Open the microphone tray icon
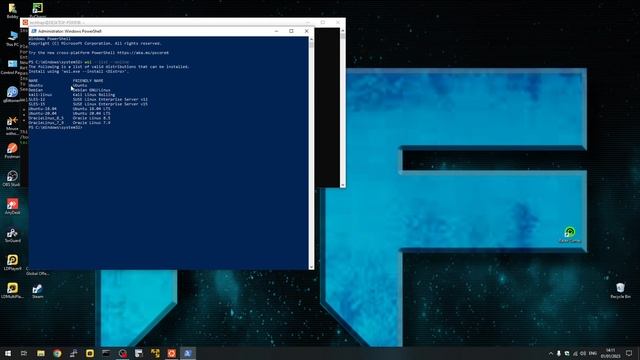This screenshot has height=360, width=640. 559,353
